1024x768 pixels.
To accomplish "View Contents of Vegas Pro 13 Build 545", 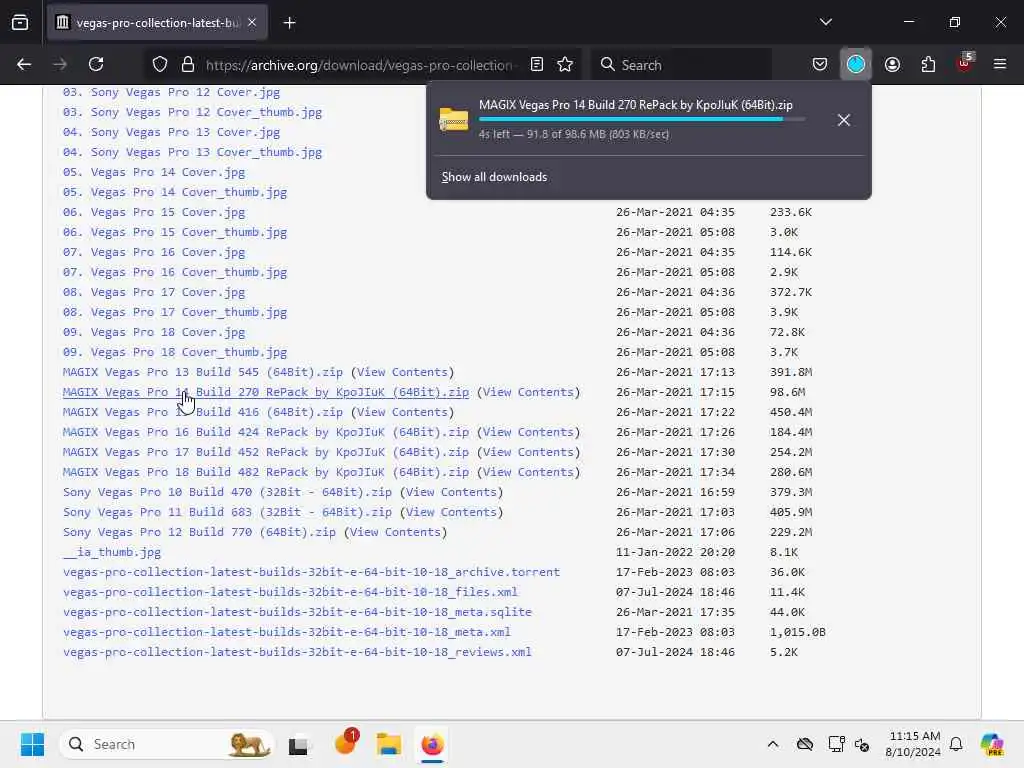I will (402, 372).
